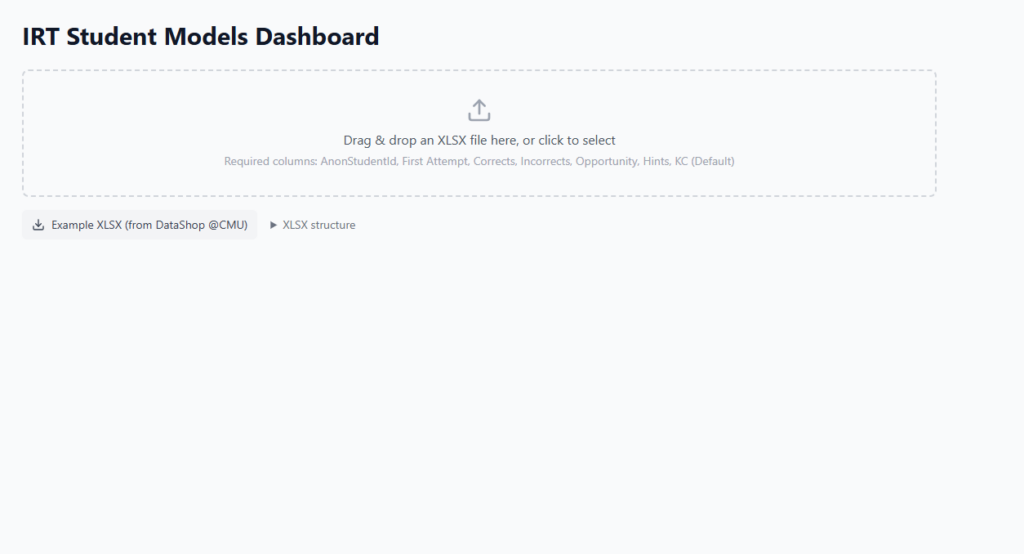This screenshot has width=1024, height=554.
Task: Click the download icon beside Example XLSX
Action: tap(38, 225)
